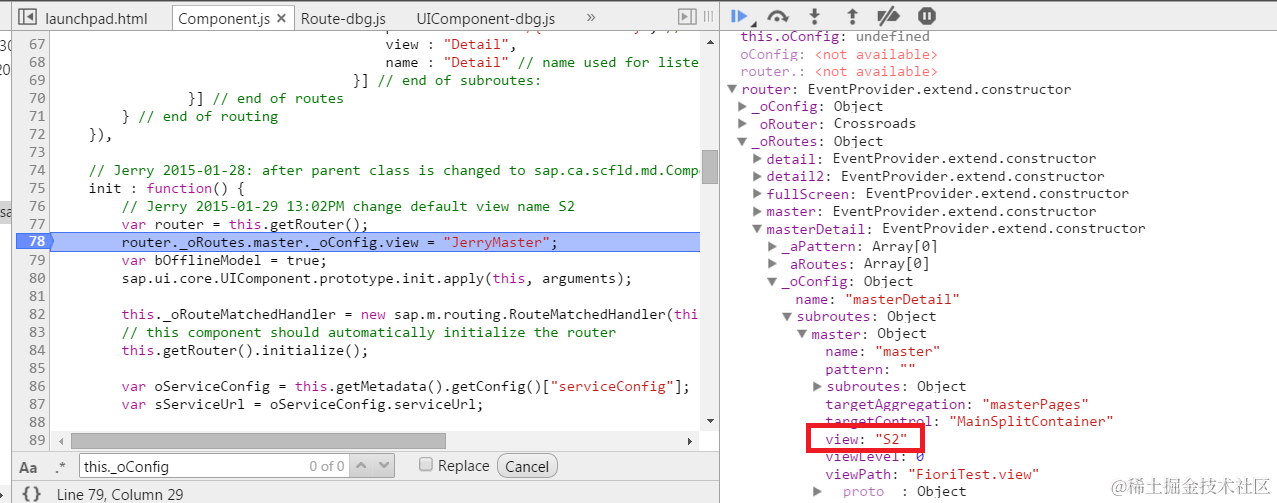The width and height of the screenshot is (1277, 503).
Task: Select oConfig: <not available> watch entry
Action: [839, 54]
